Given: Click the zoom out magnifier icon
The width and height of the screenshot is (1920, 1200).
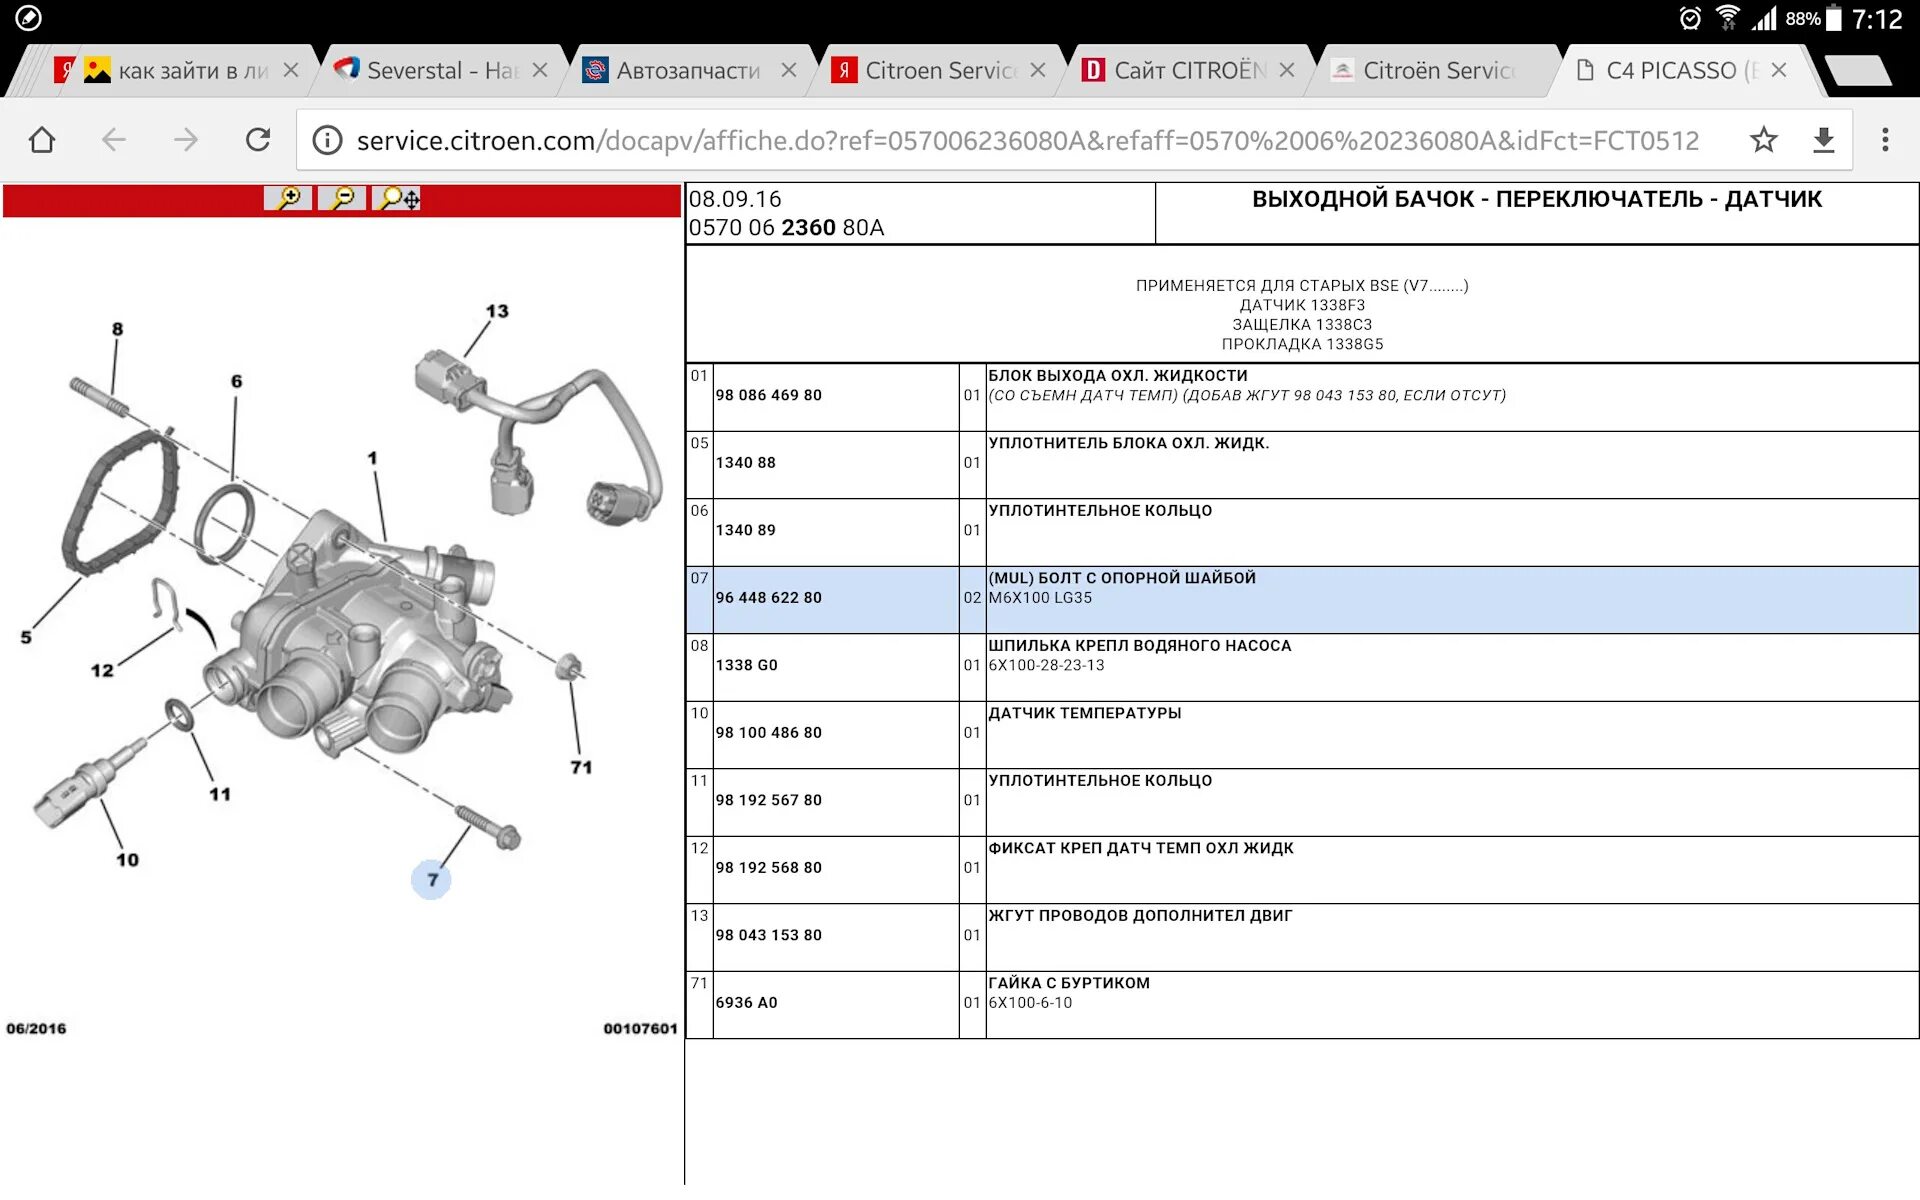Looking at the screenshot, I should pos(342,198).
